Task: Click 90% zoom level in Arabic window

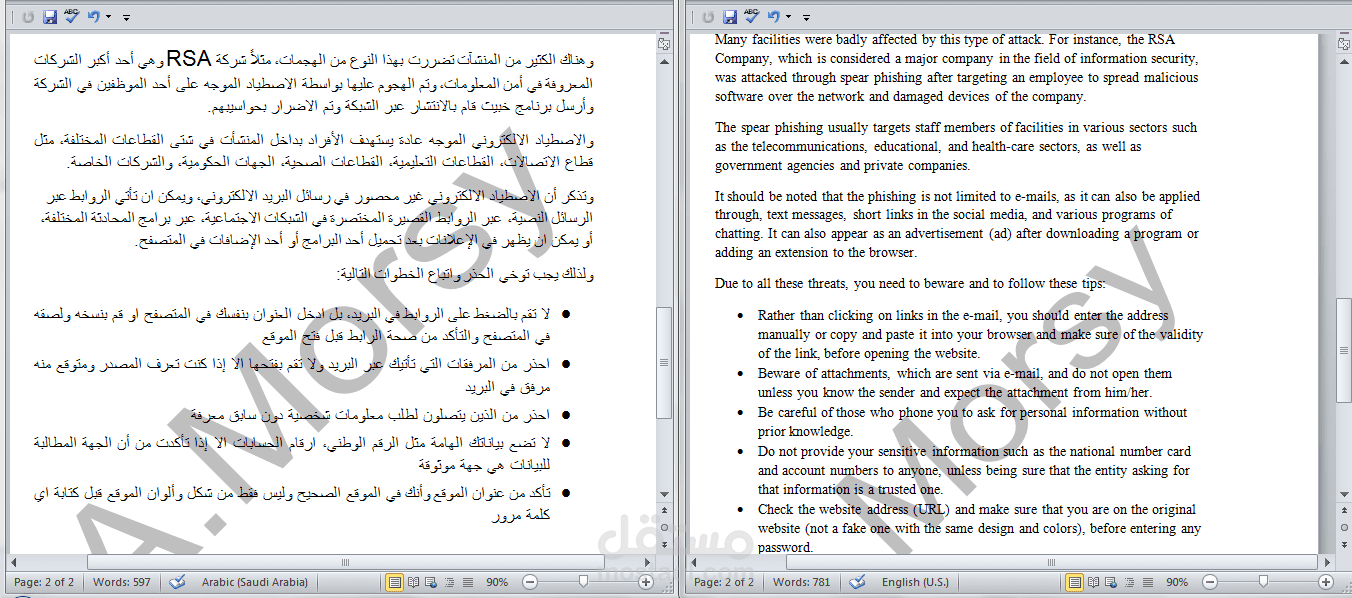Action: pos(497,582)
